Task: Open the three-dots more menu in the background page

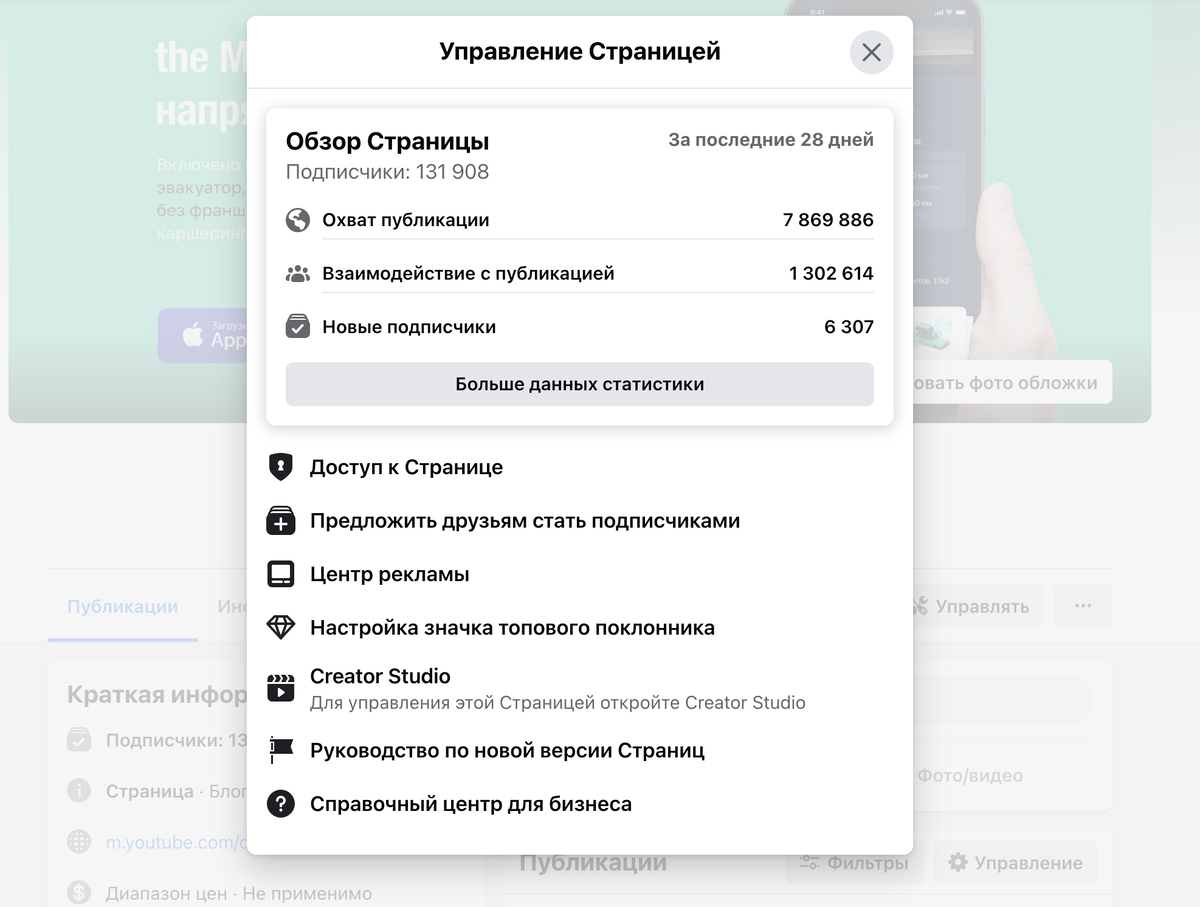Action: (1083, 606)
